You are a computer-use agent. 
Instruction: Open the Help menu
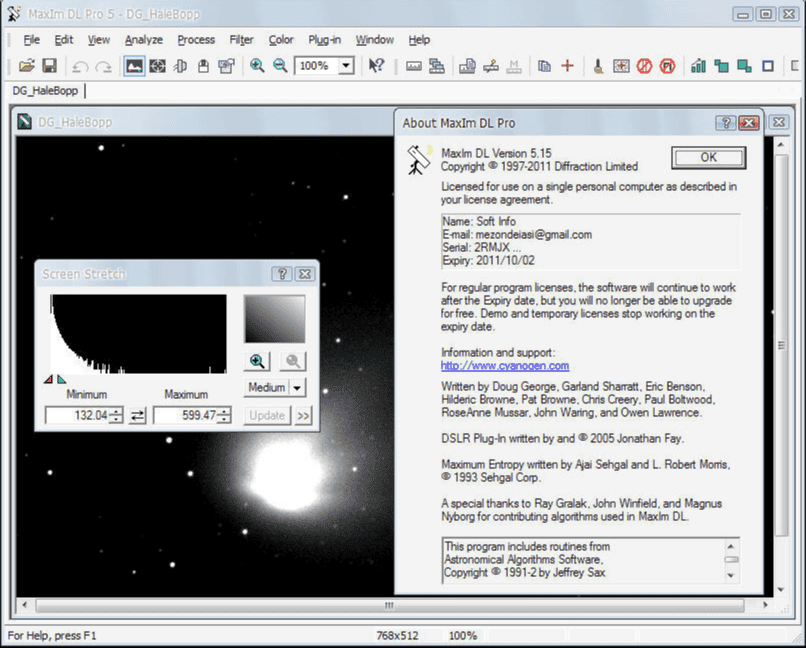coord(419,40)
